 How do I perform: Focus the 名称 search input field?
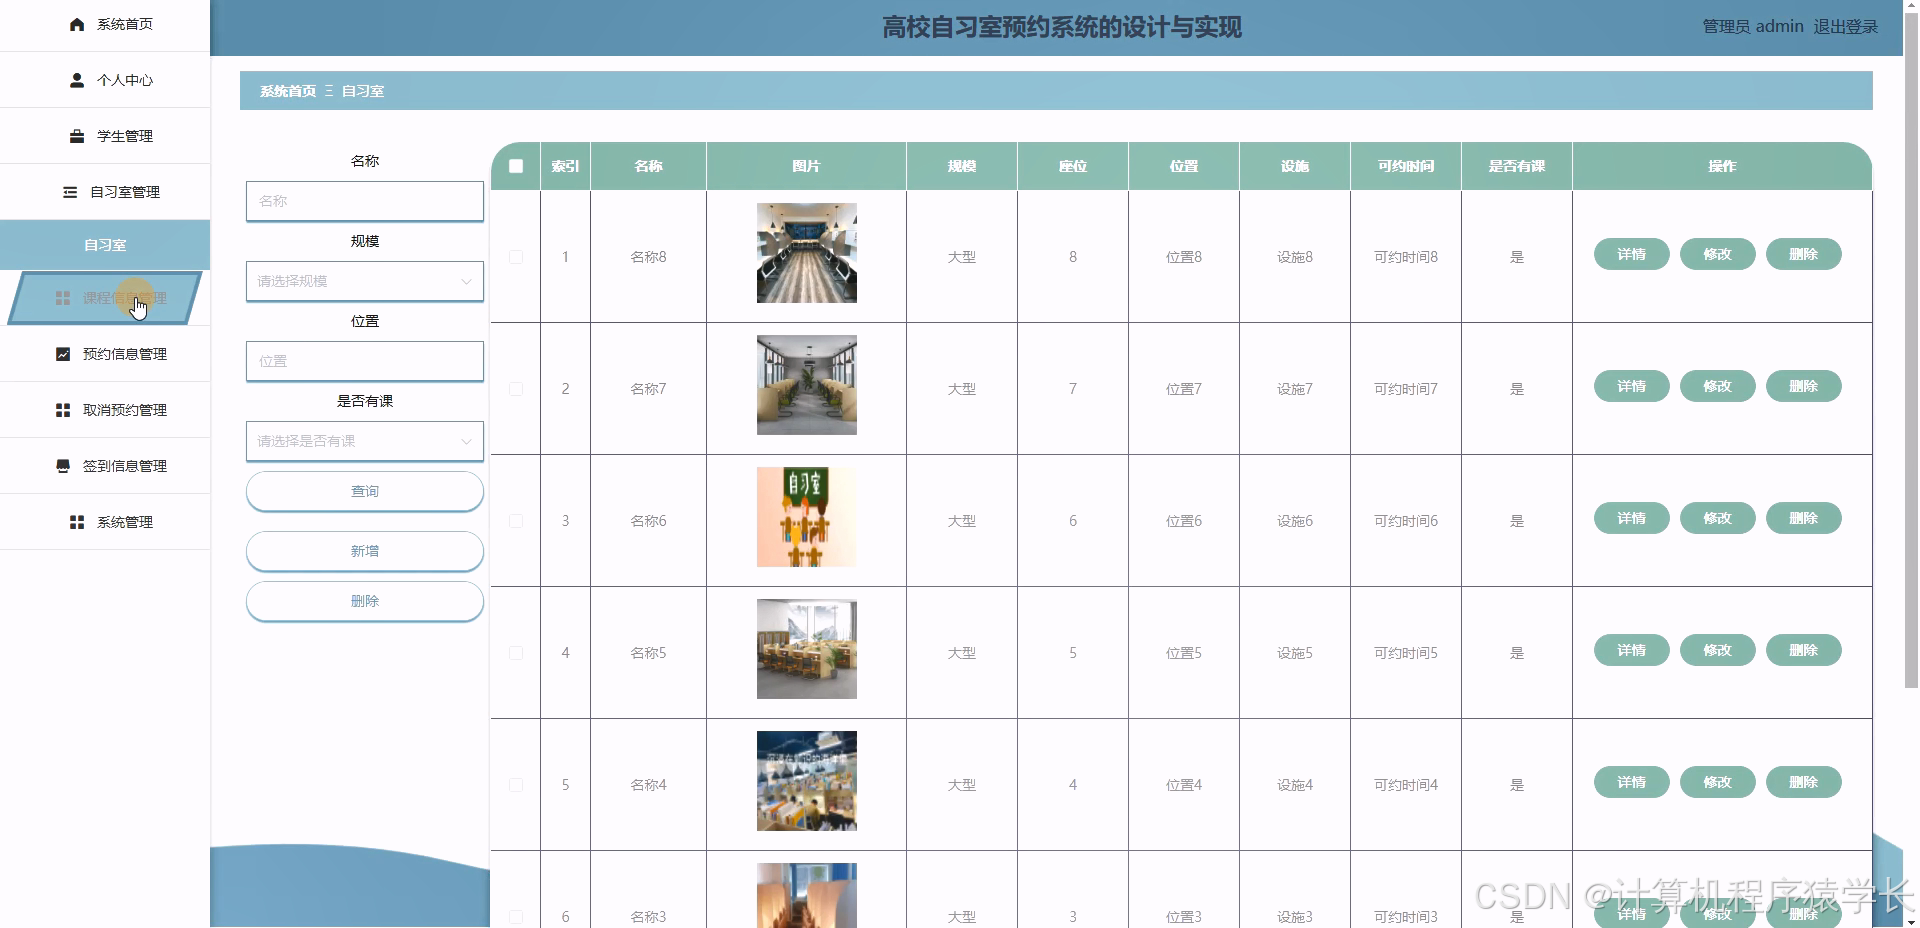pyautogui.click(x=365, y=201)
